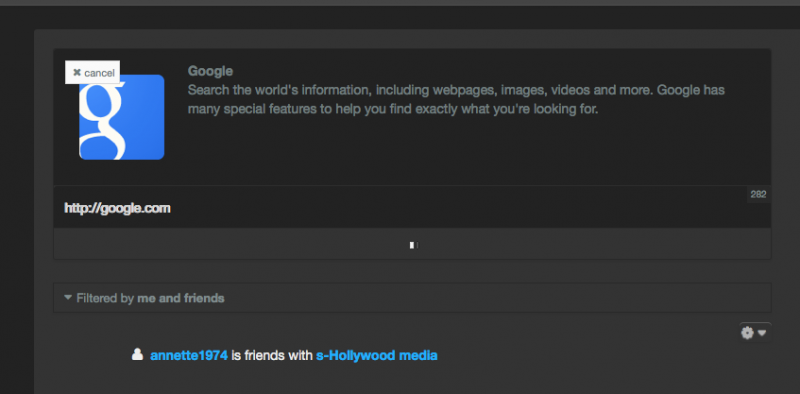The image size is (800, 394).
Task: Open s-Hollywood media profile link
Action: (x=377, y=355)
